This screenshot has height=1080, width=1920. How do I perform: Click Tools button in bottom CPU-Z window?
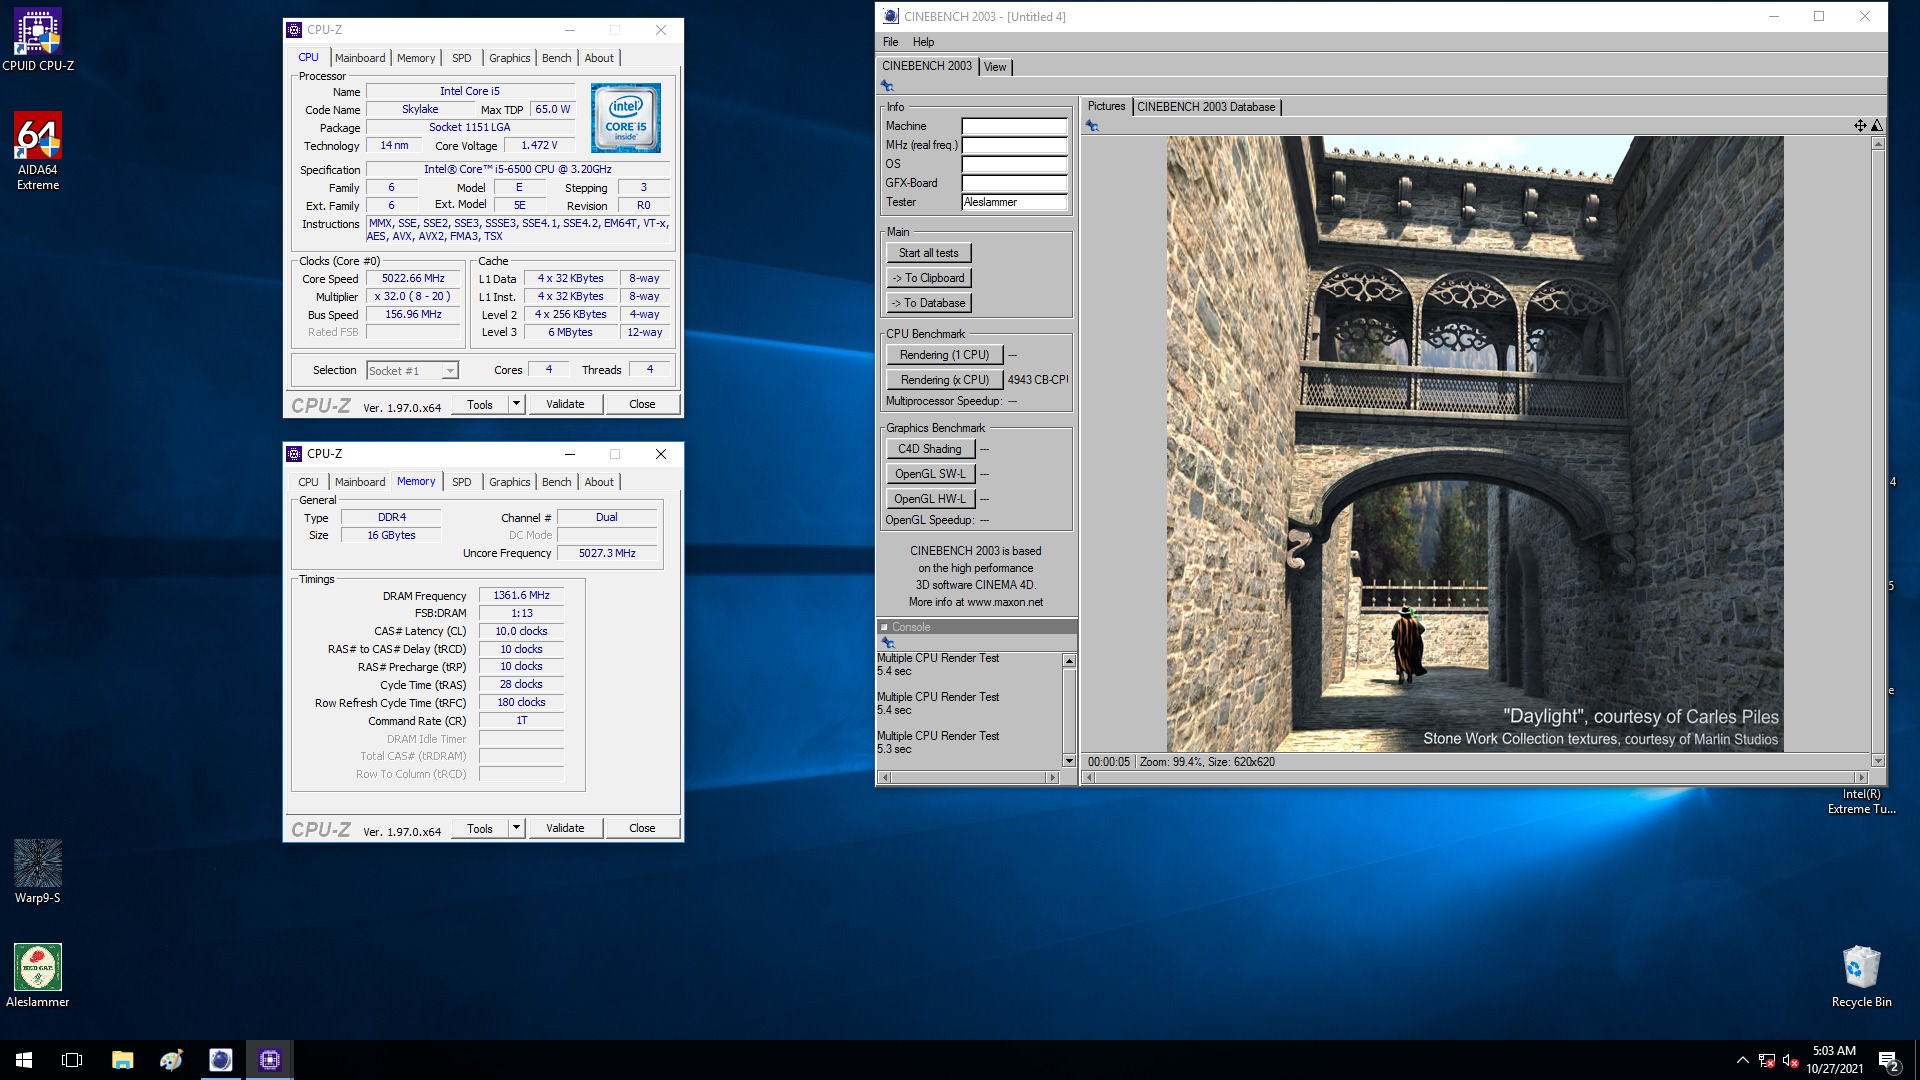click(480, 828)
